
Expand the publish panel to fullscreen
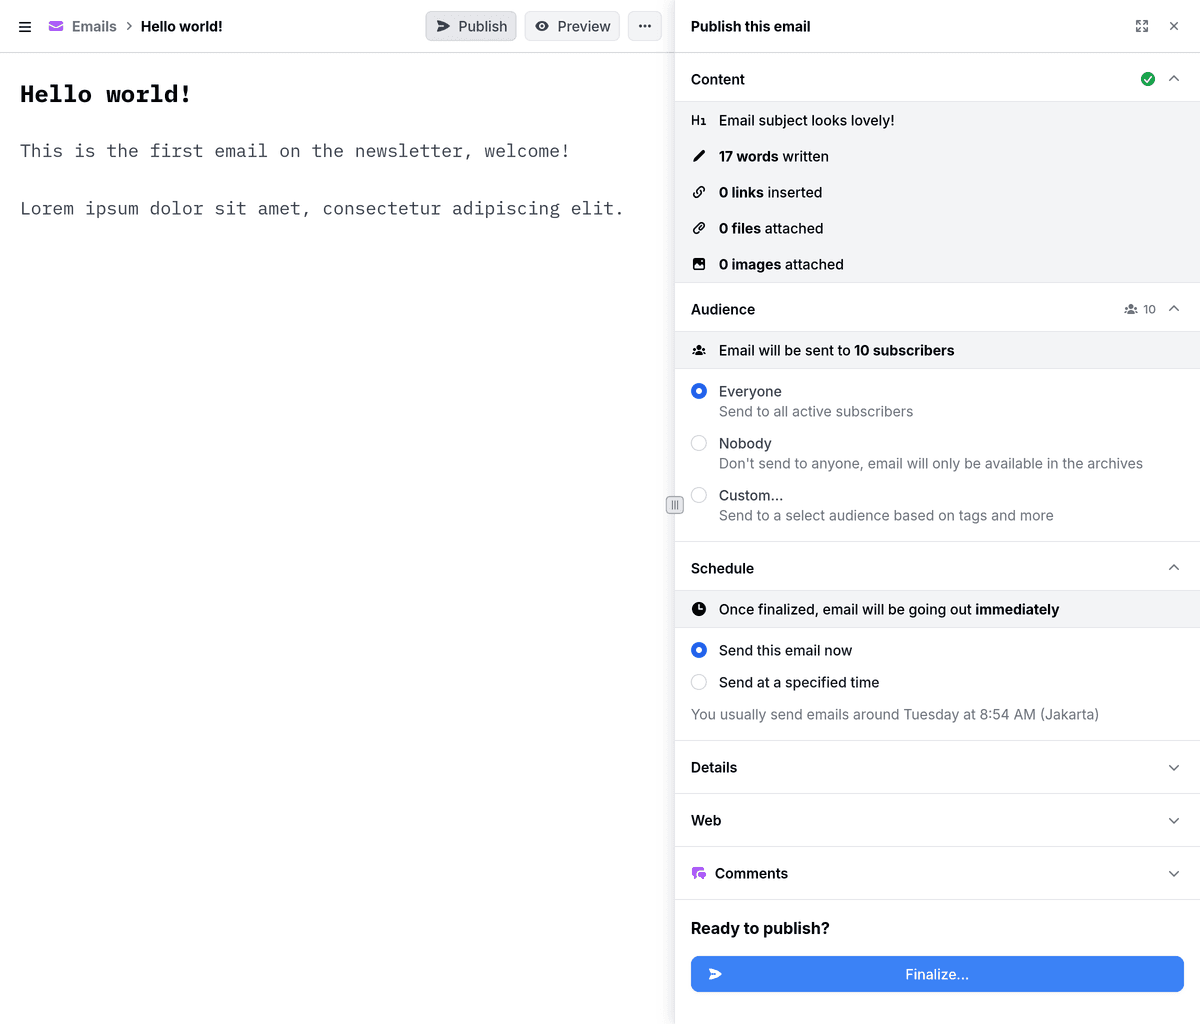coord(1141,26)
